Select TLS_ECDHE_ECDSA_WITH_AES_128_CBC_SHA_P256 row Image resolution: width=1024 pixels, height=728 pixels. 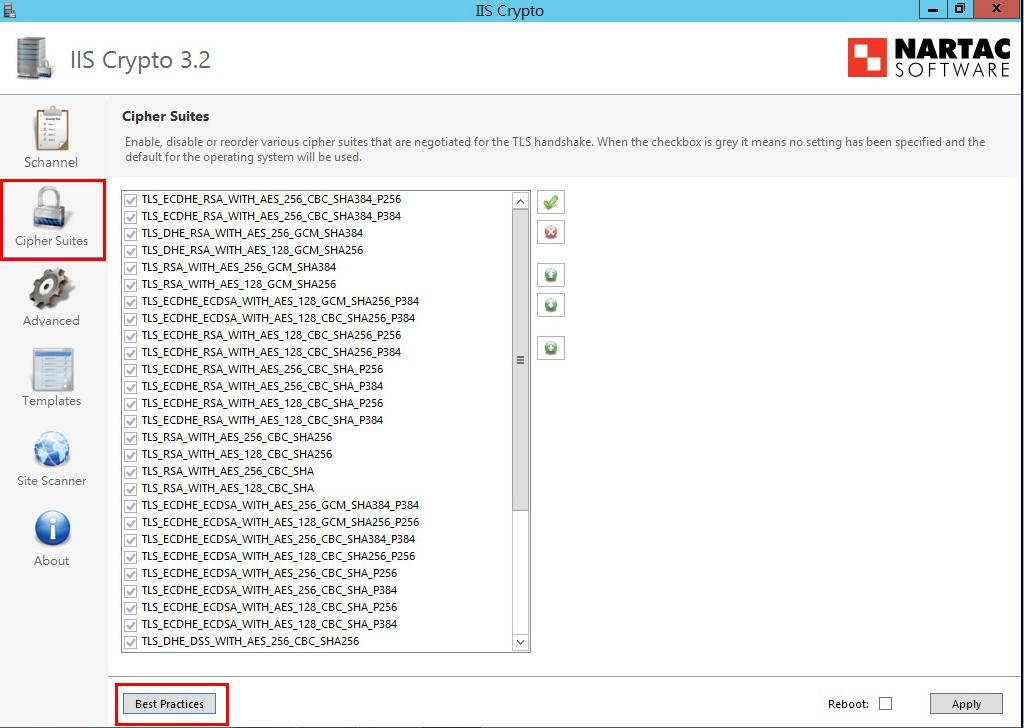(317, 607)
